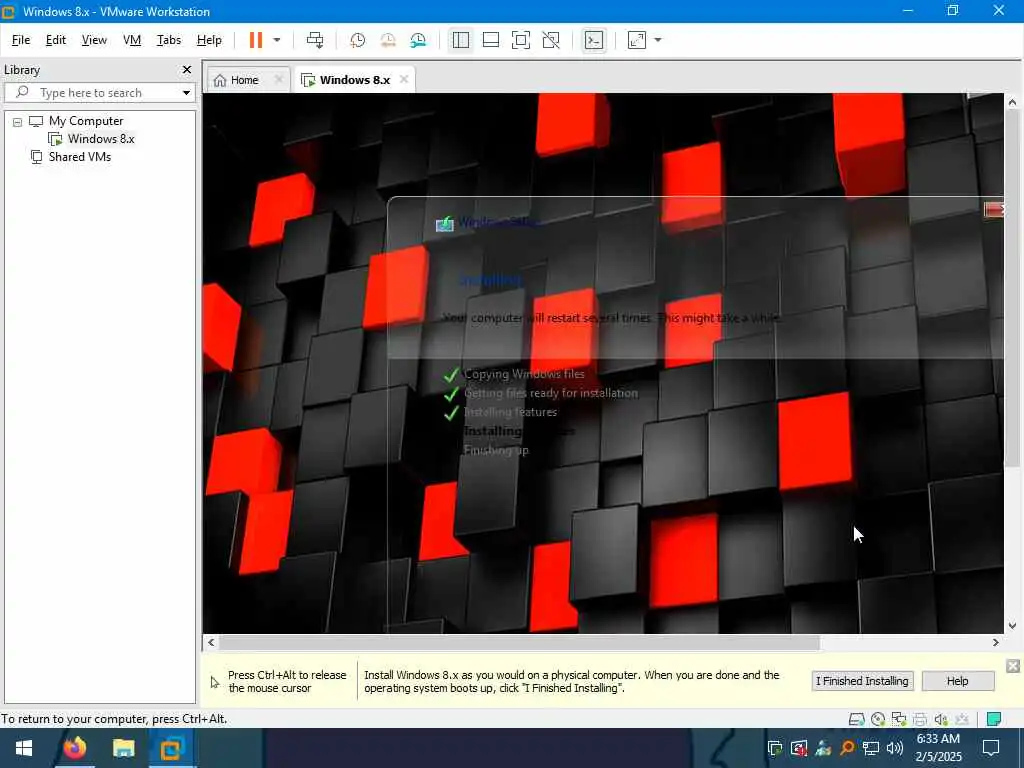Screen dimensions: 1024x768
Task: Click the network adapter status icon
Action: (x=899, y=719)
